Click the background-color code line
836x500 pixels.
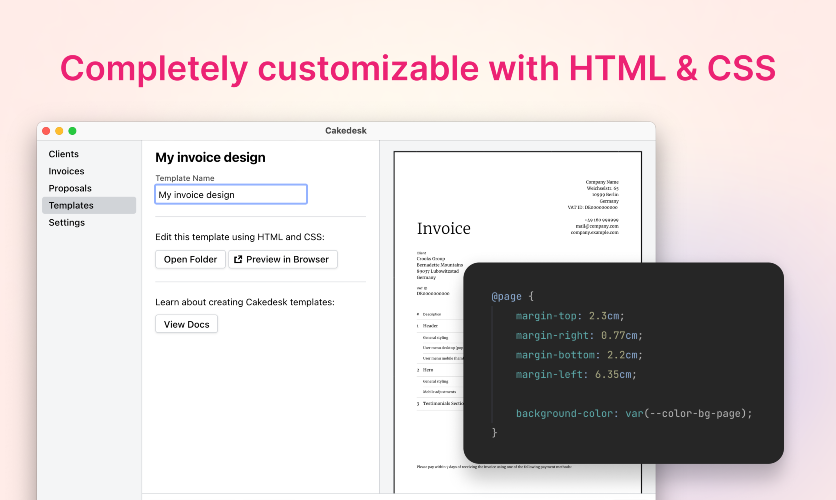634,414
